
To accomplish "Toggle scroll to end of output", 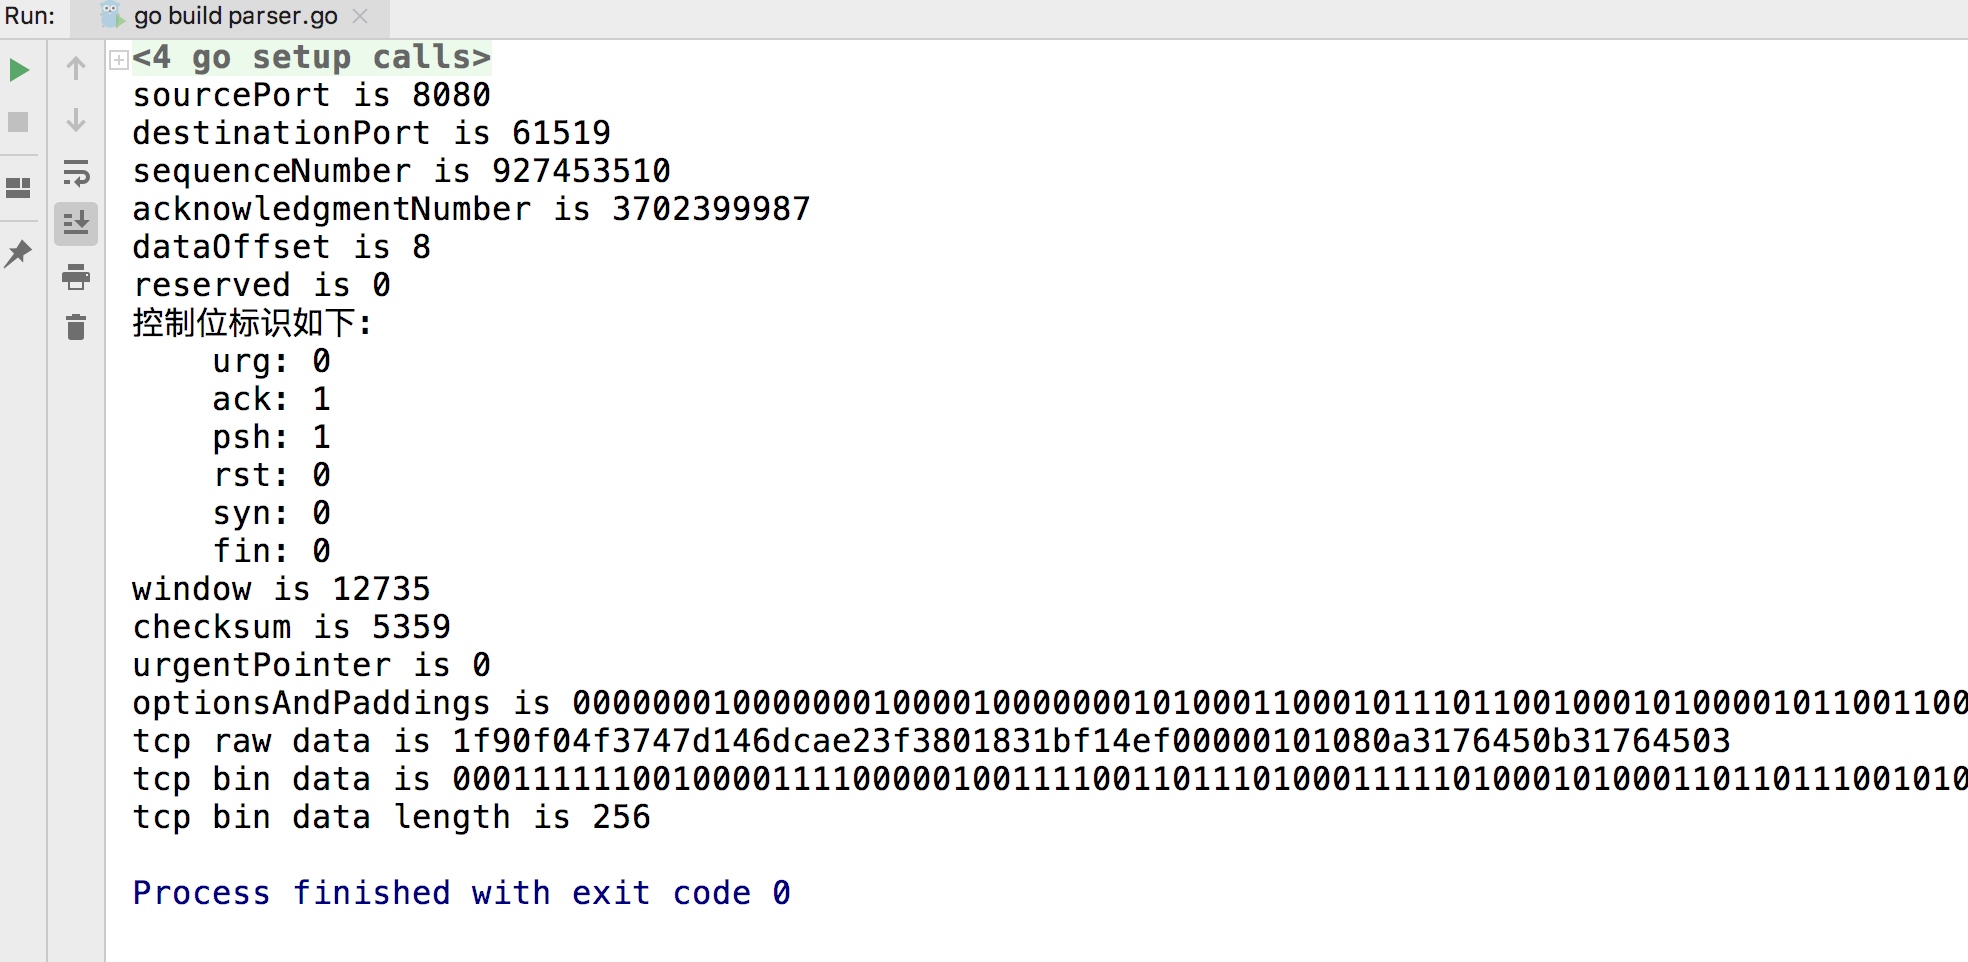I will [76, 224].
